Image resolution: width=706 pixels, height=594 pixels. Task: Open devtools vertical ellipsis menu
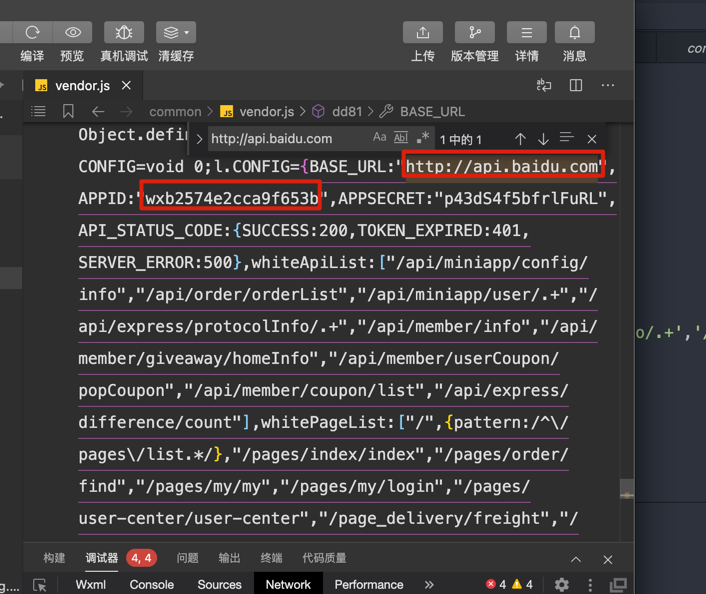click(590, 585)
